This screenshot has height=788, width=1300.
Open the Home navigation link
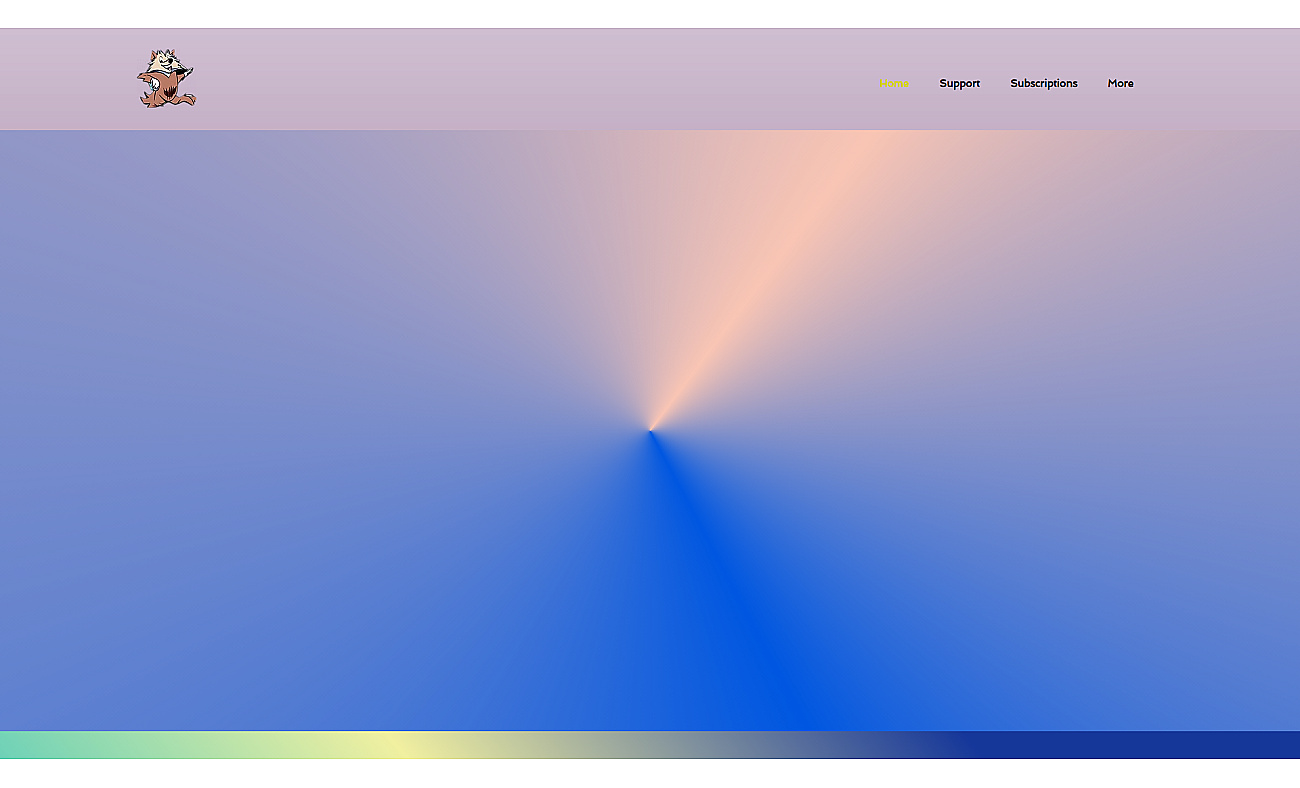[894, 83]
